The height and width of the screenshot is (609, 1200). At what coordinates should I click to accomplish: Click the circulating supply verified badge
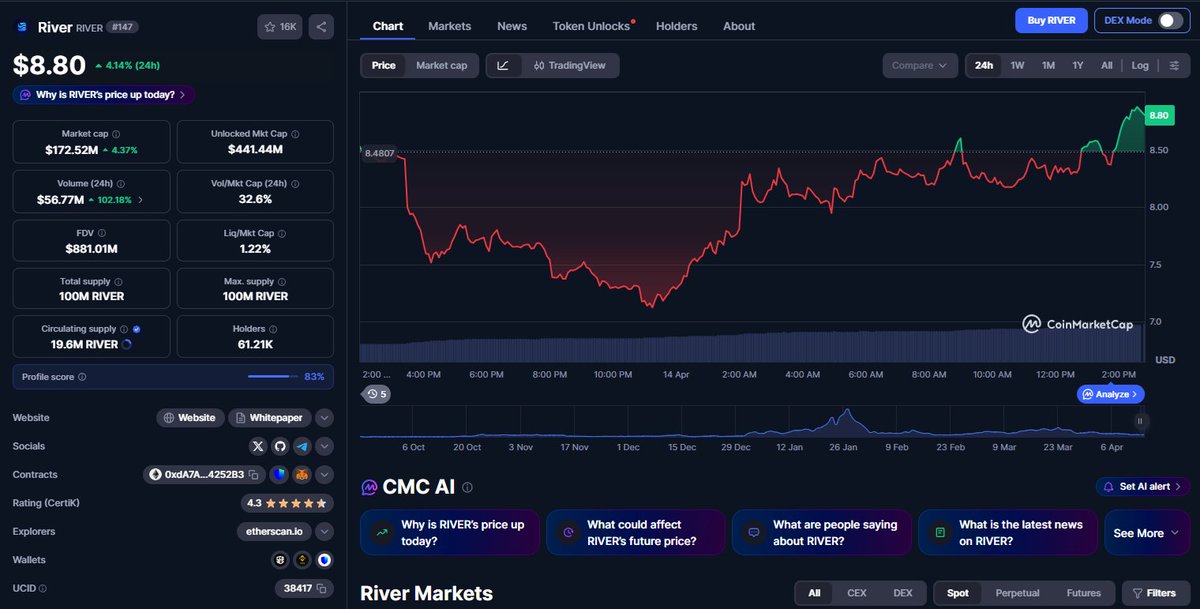tap(136, 328)
